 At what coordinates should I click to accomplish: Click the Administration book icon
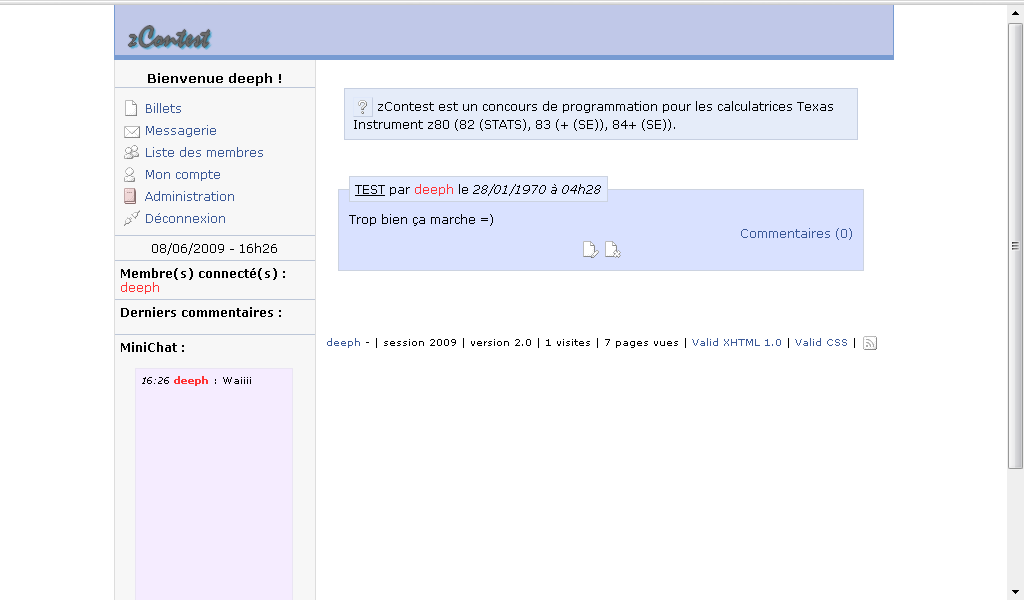130,197
